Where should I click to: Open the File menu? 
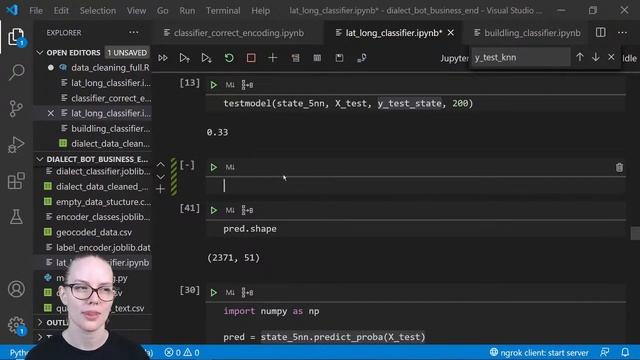tap(36, 11)
